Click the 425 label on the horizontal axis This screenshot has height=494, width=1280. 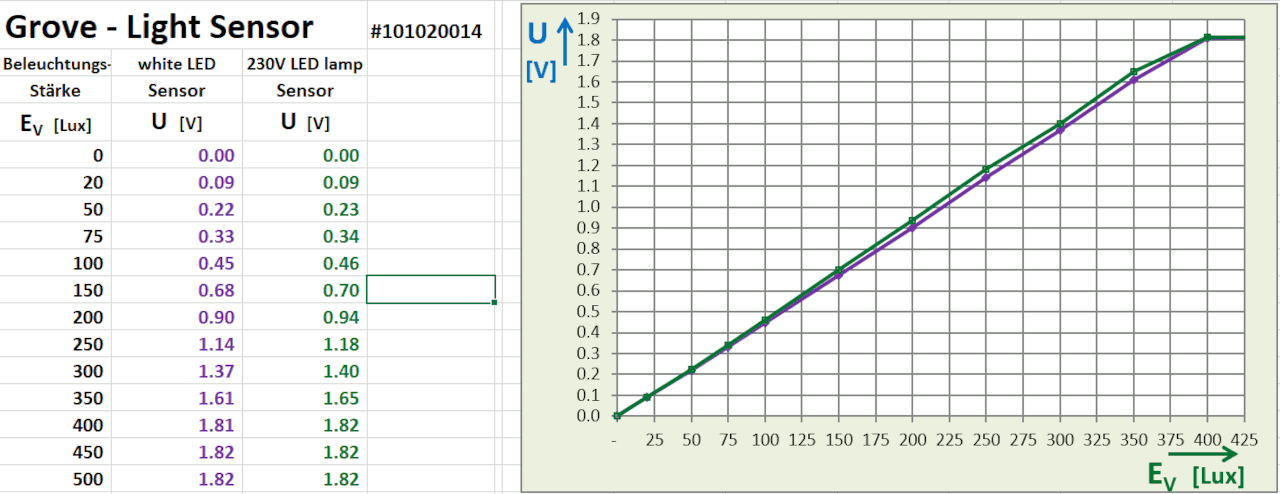click(x=1244, y=438)
